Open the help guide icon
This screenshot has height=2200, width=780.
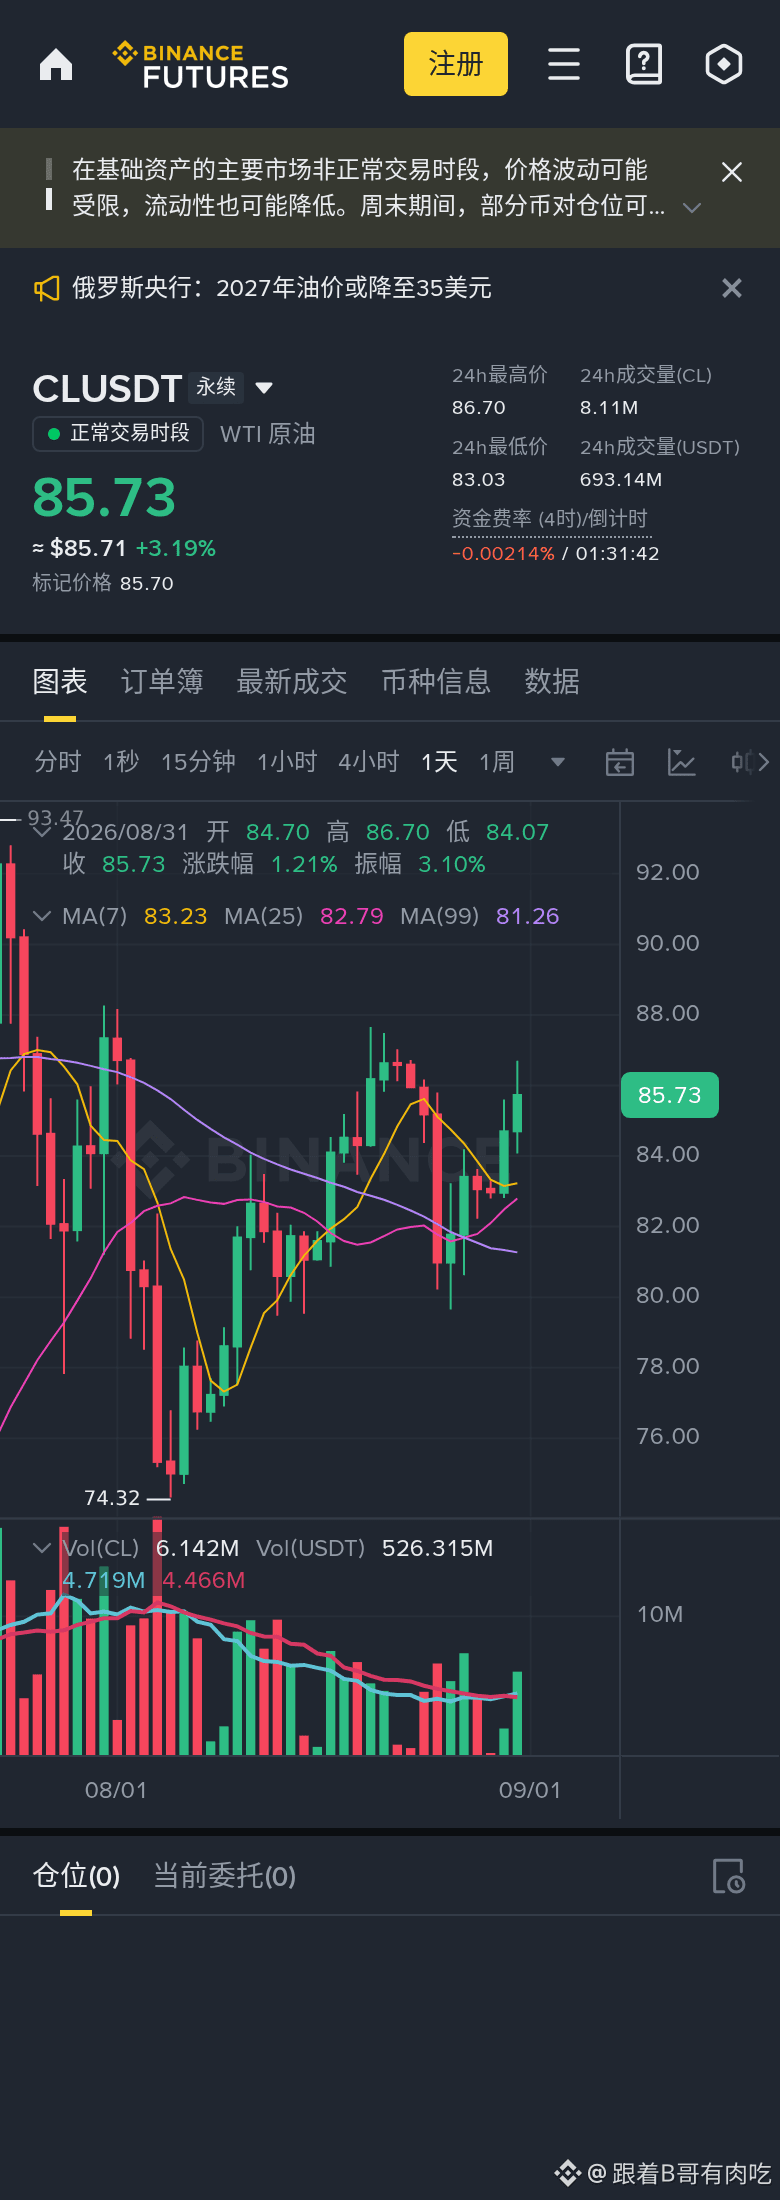[644, 64]
